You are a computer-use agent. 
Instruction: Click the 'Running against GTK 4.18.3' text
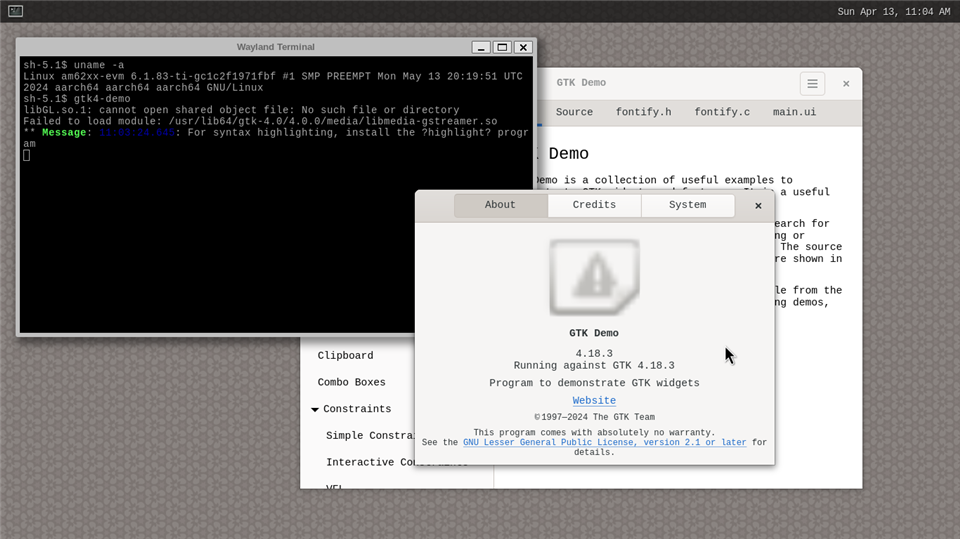point(594,366)
